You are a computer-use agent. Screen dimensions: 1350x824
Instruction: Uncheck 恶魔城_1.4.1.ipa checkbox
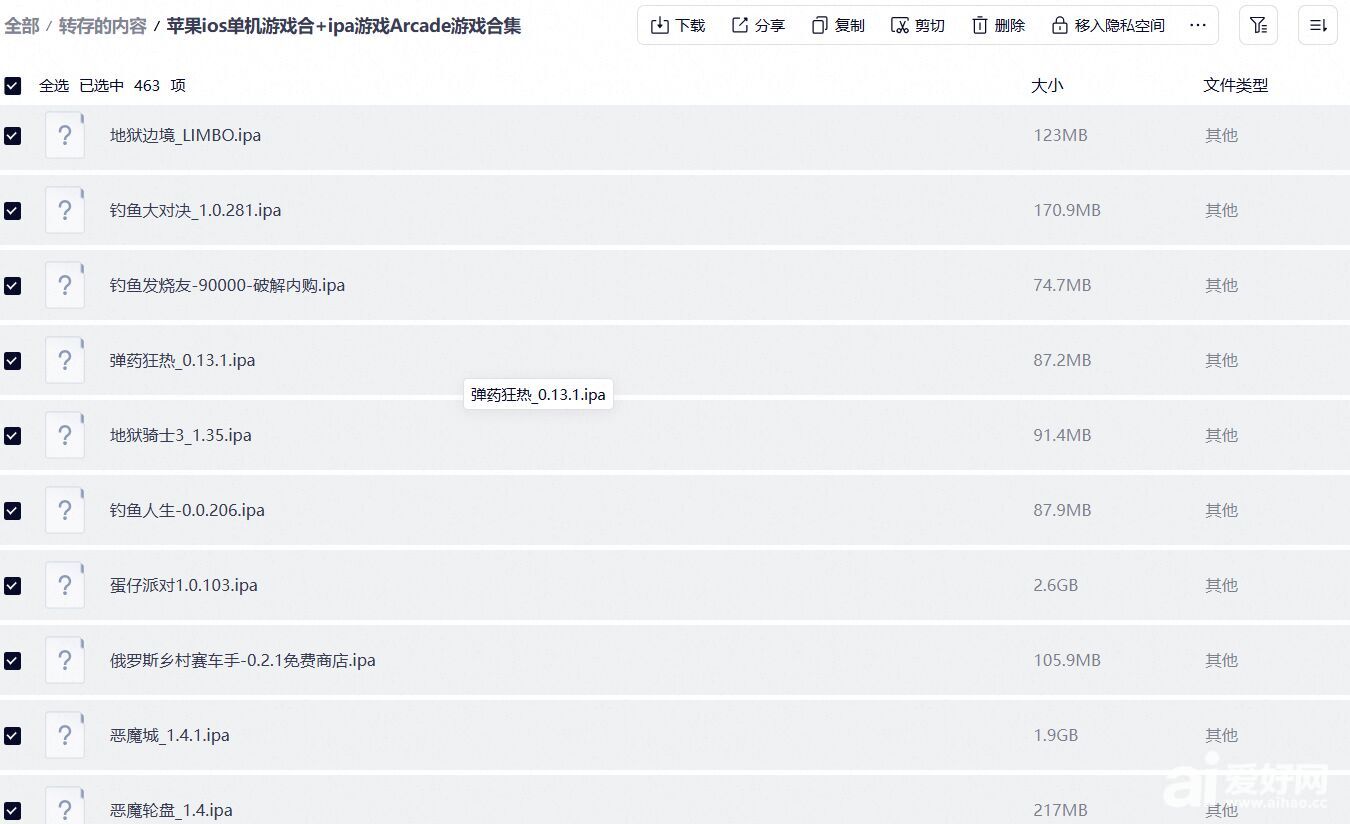click(12, 736)
